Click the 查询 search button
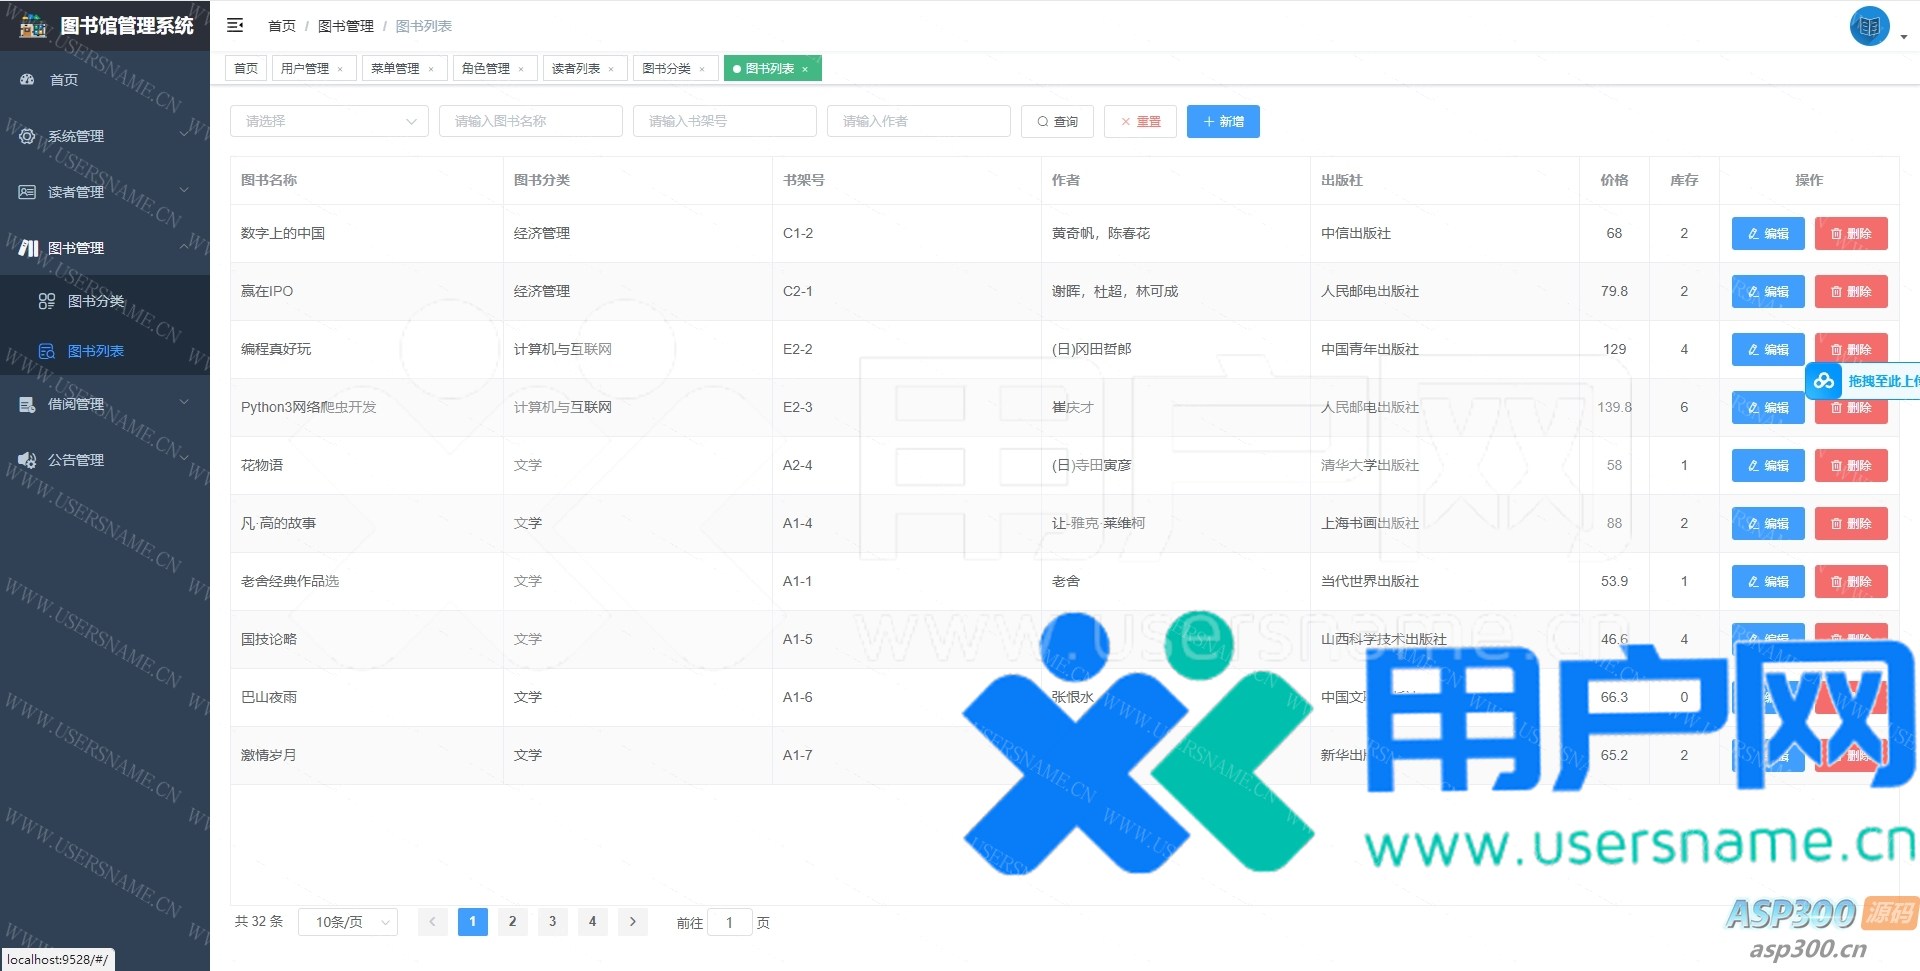 point(1057,121)
